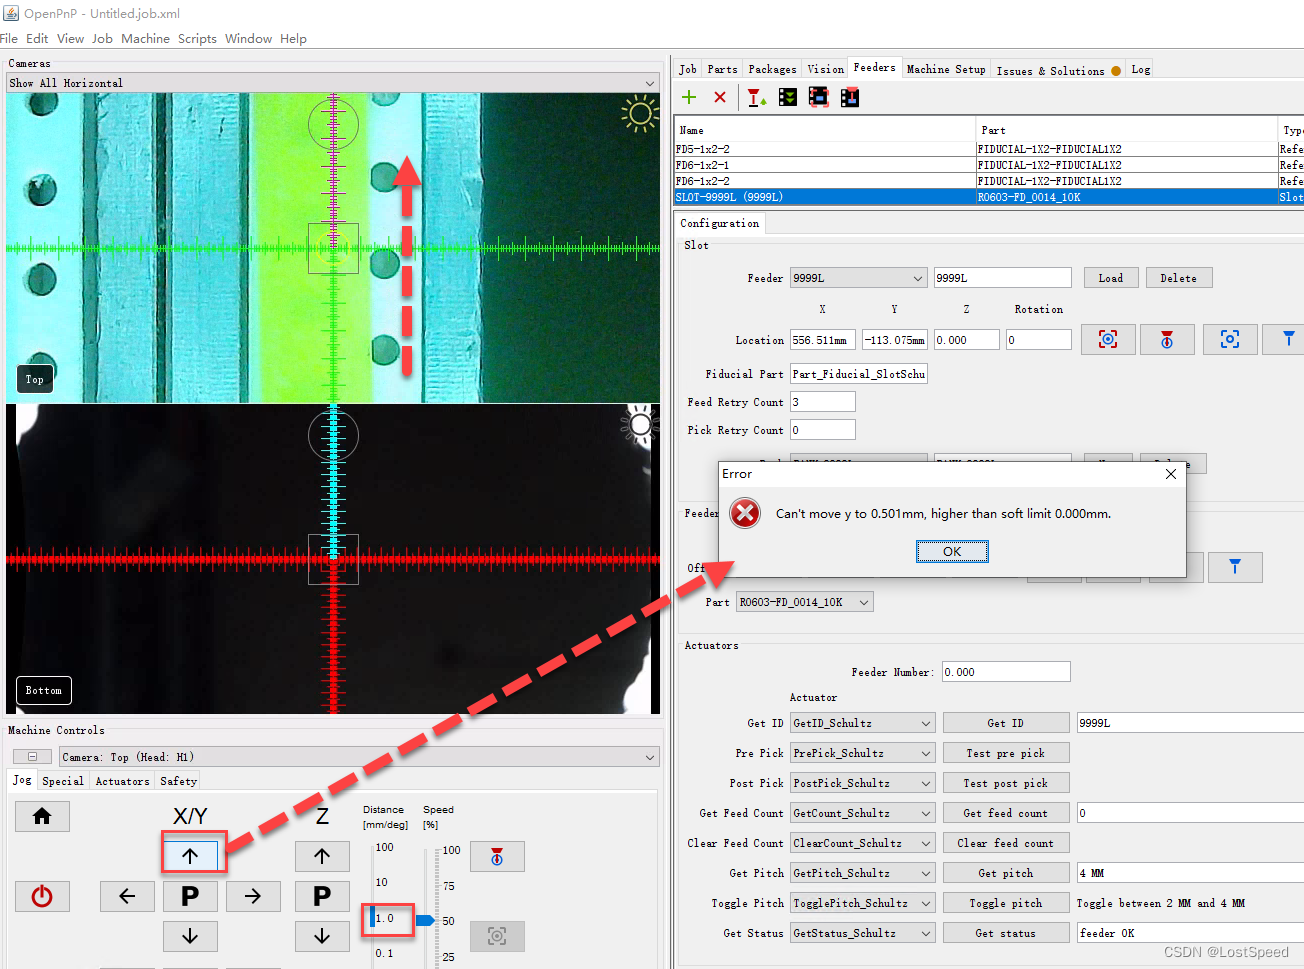1304x969 pixels.
Task: Select feeder row FD5-1x2-2
Action: coord(989,149)
